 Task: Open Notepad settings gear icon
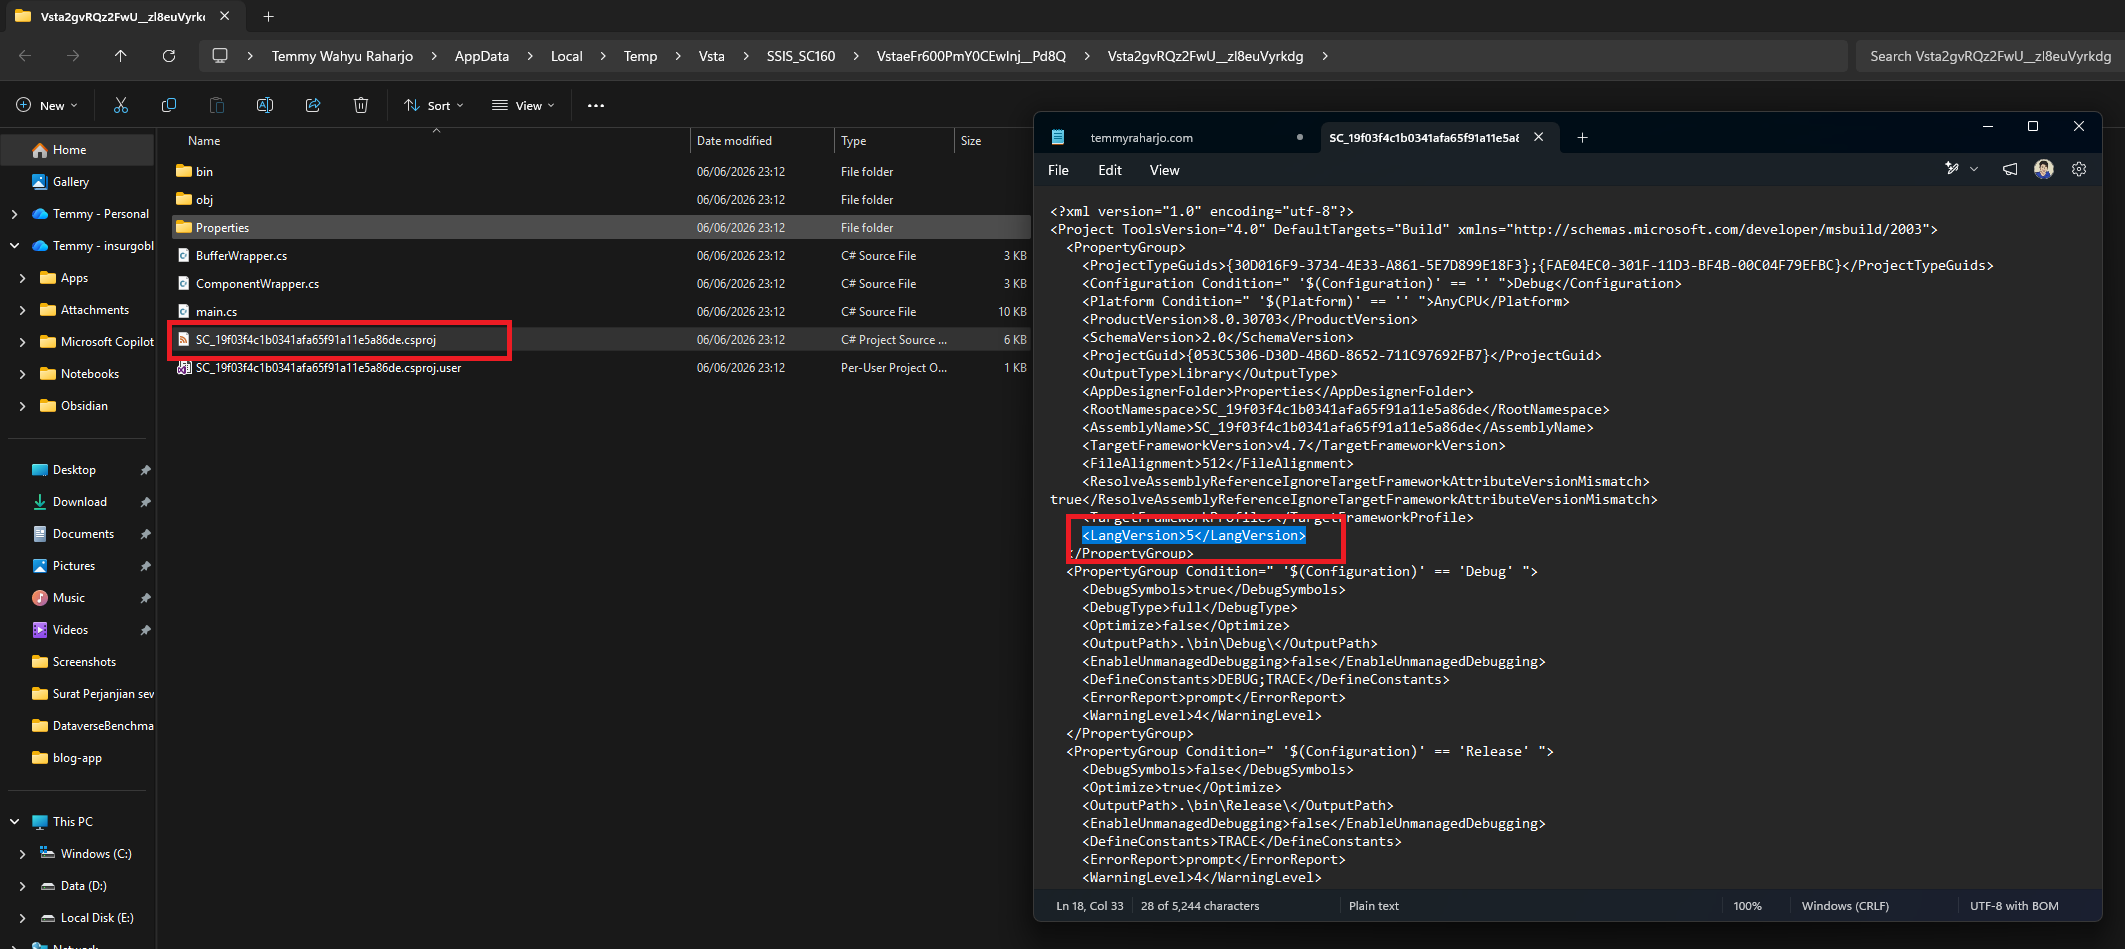[2079, 169]
